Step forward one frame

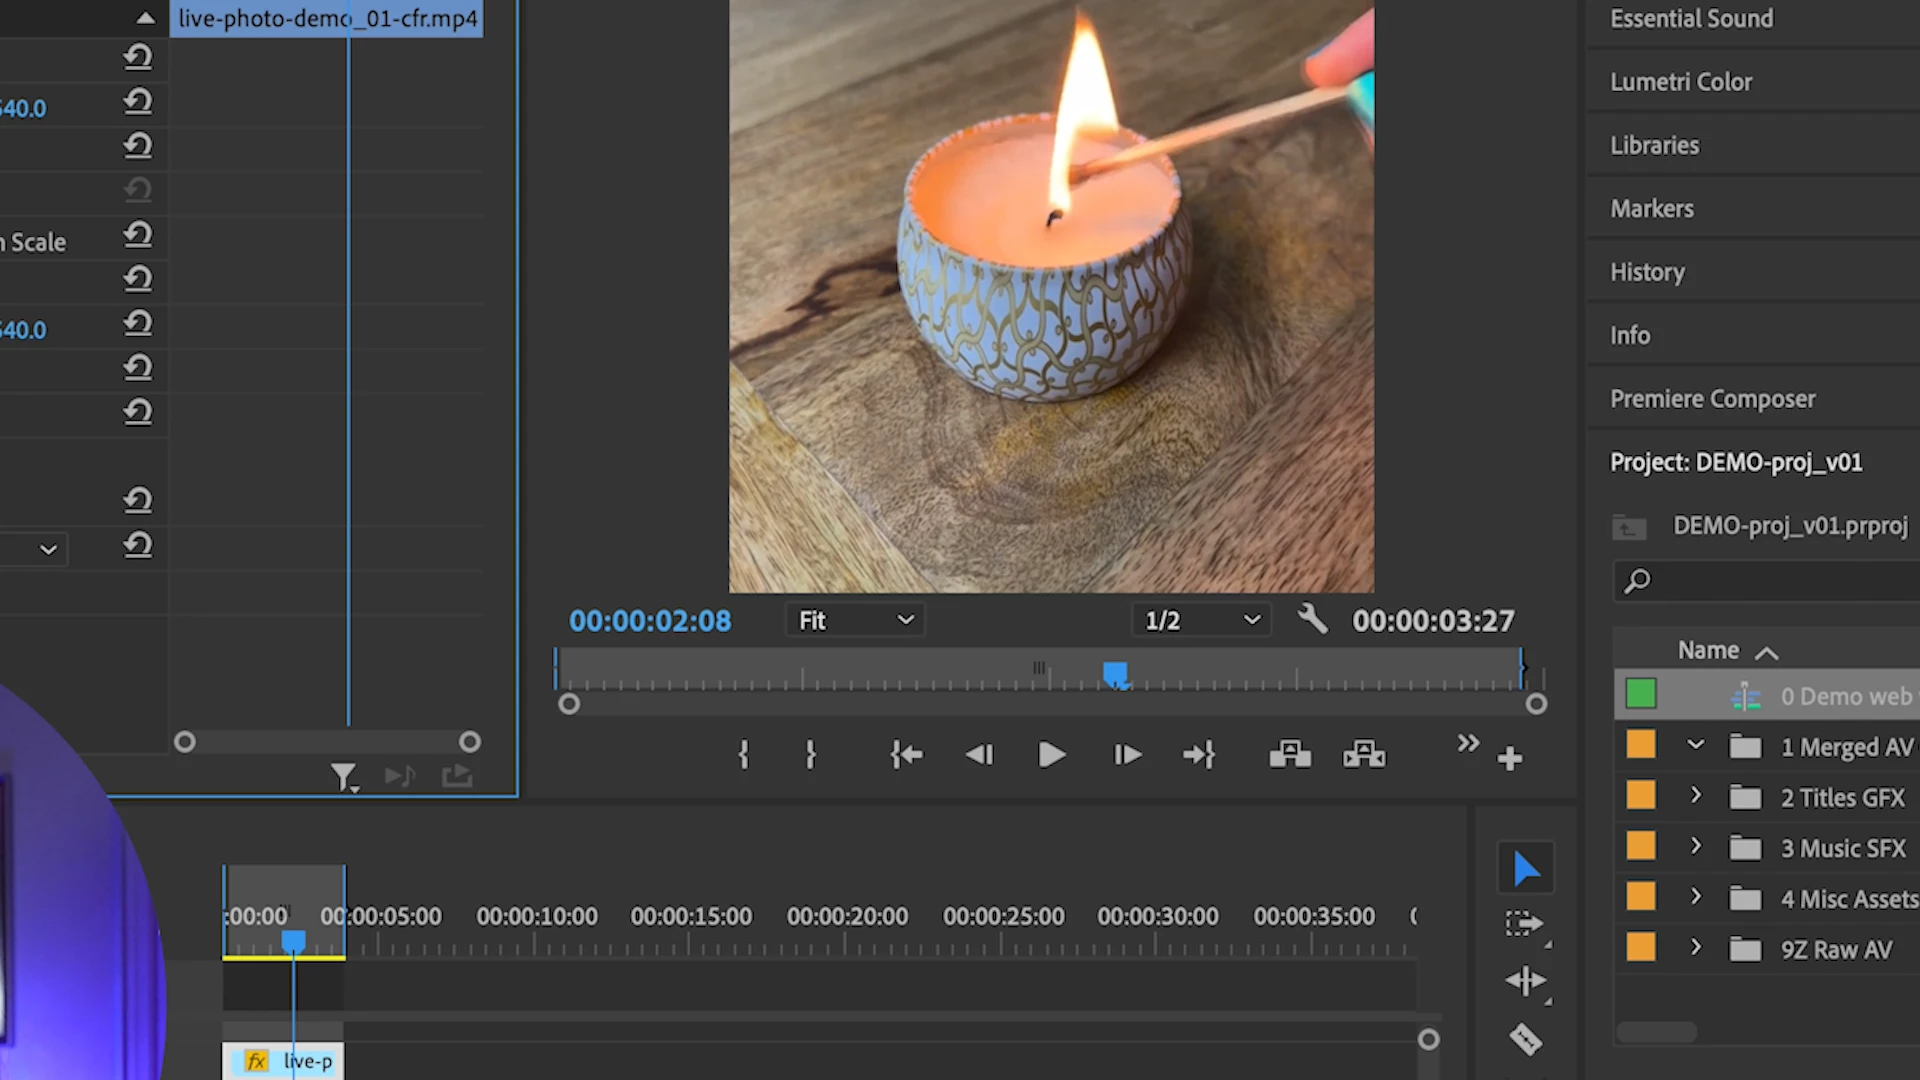point(1127,755)
